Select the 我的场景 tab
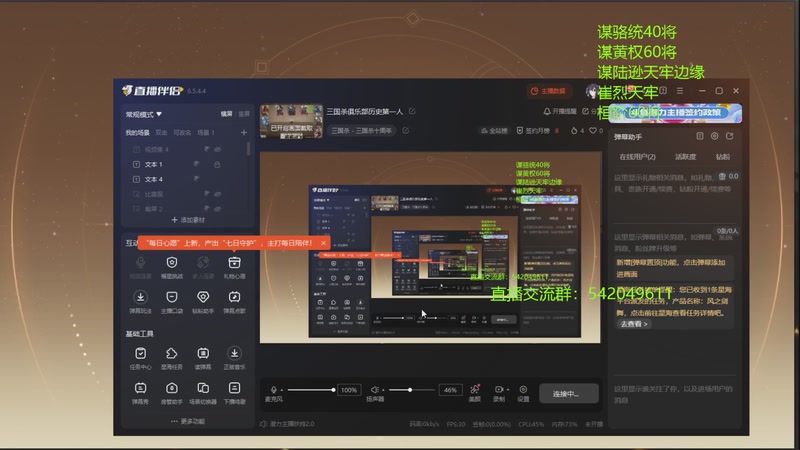800x450 pixels. coord(137,133)
